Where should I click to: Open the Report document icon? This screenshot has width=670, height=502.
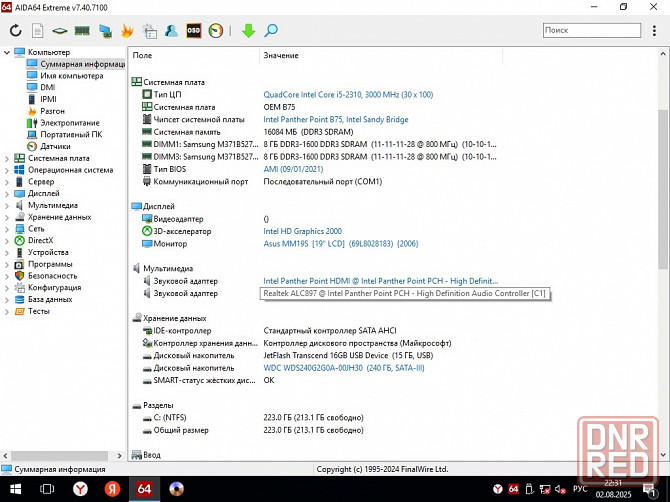tap(38, 30)
